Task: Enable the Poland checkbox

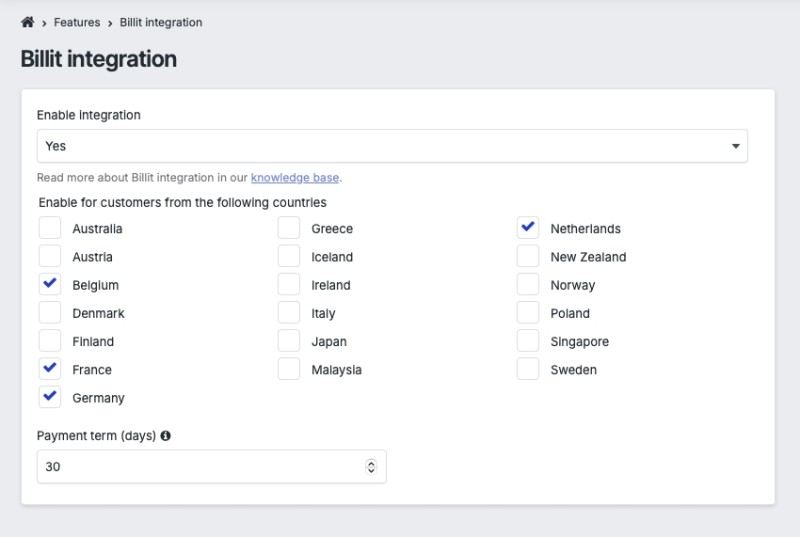Action: [x=528, y=312]
